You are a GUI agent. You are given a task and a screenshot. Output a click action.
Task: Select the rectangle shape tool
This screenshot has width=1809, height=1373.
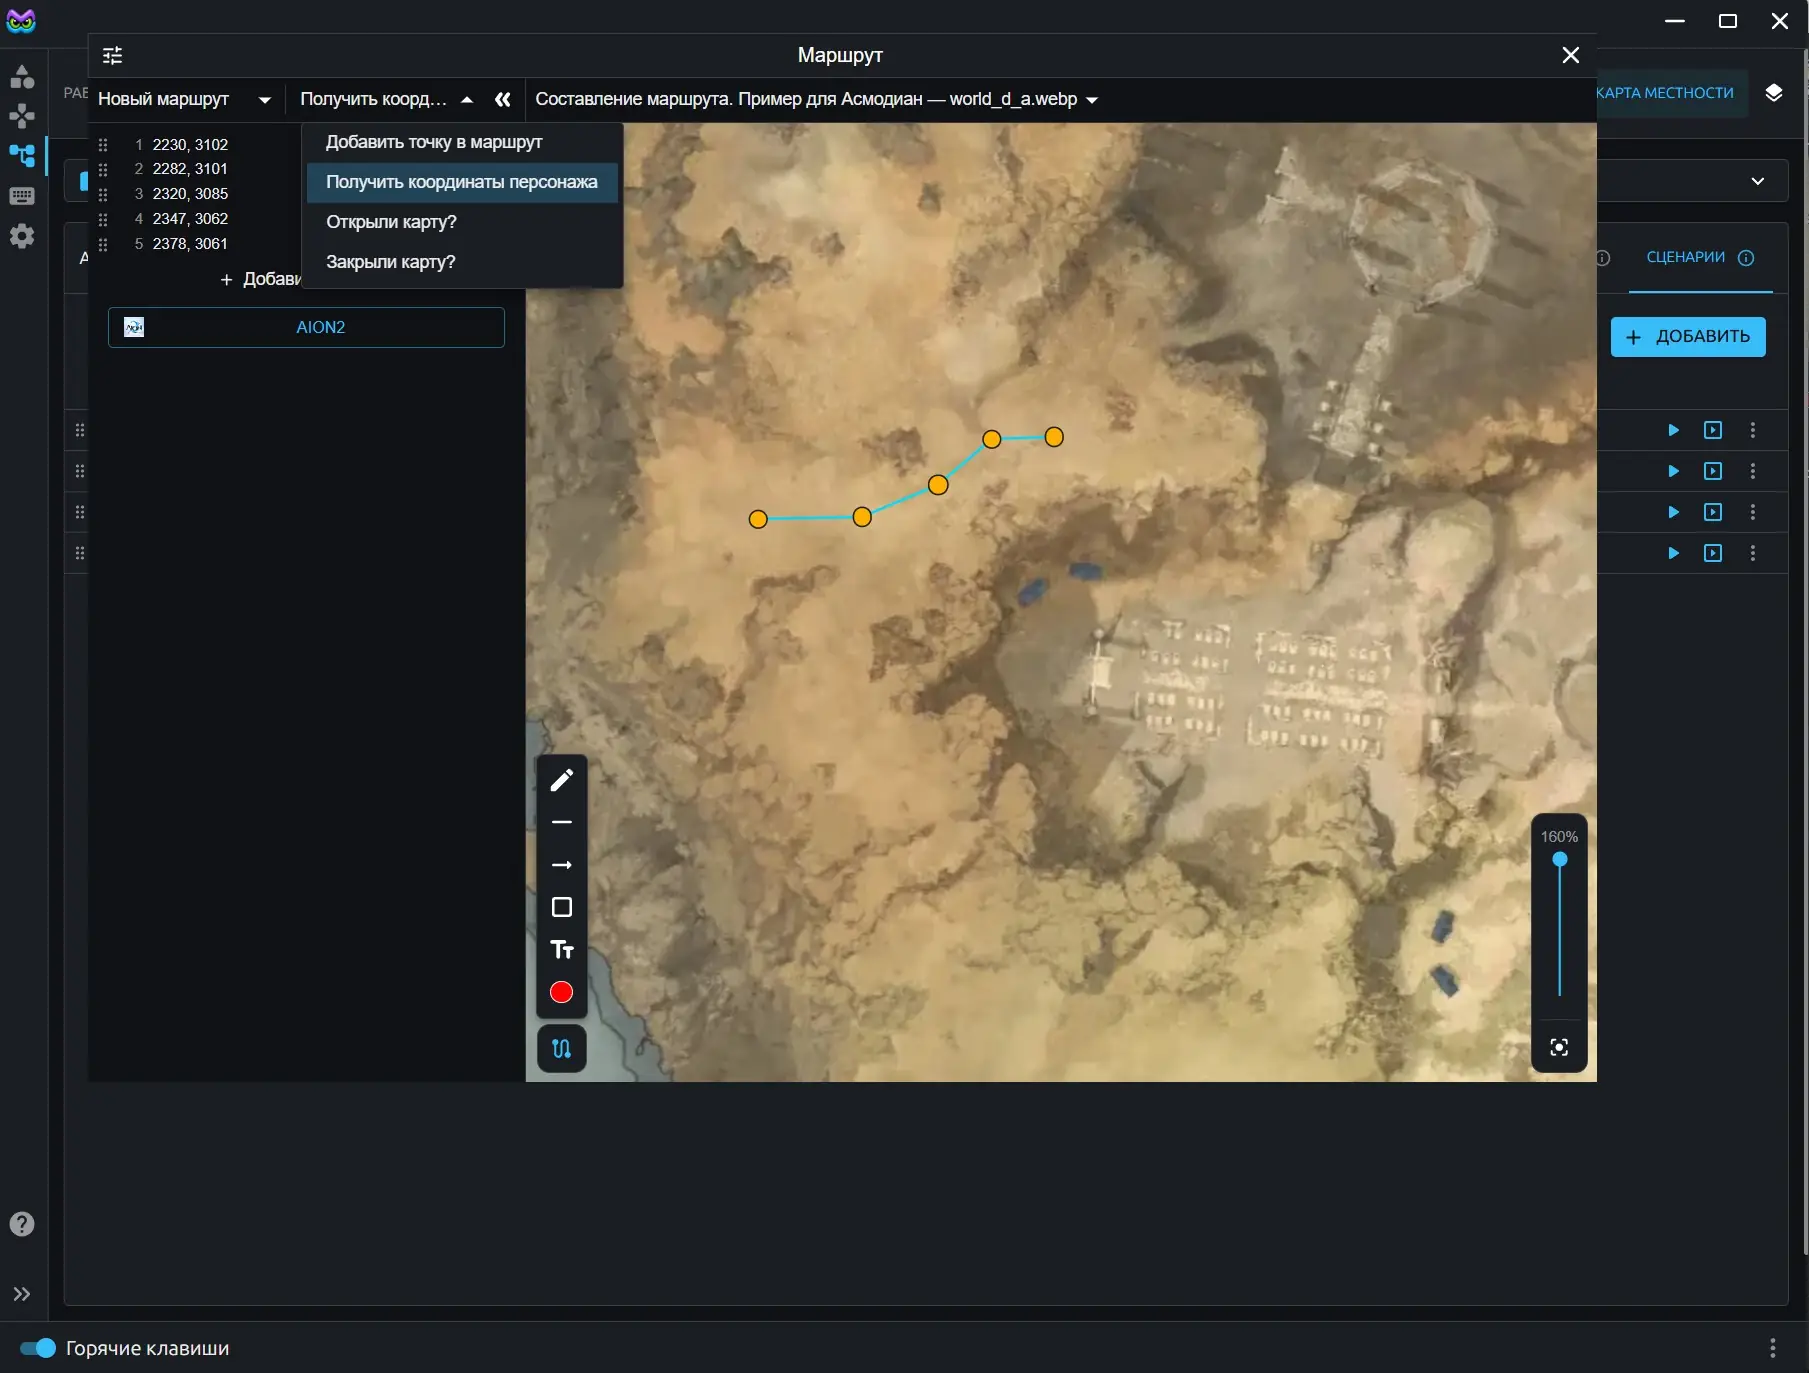[x=562, y=907]
